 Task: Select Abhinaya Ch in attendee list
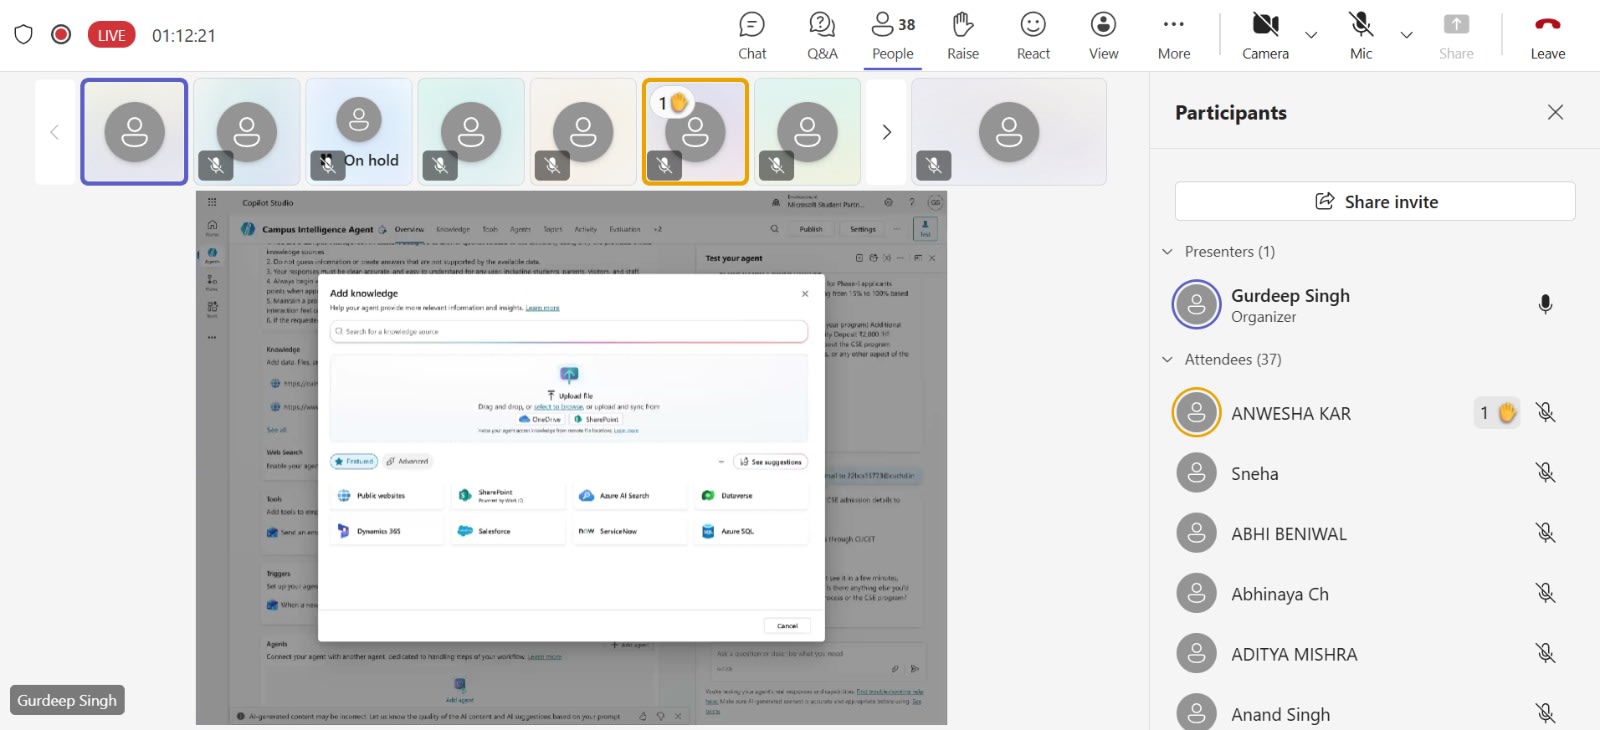pyautogui.click(x=1375, y=593)
